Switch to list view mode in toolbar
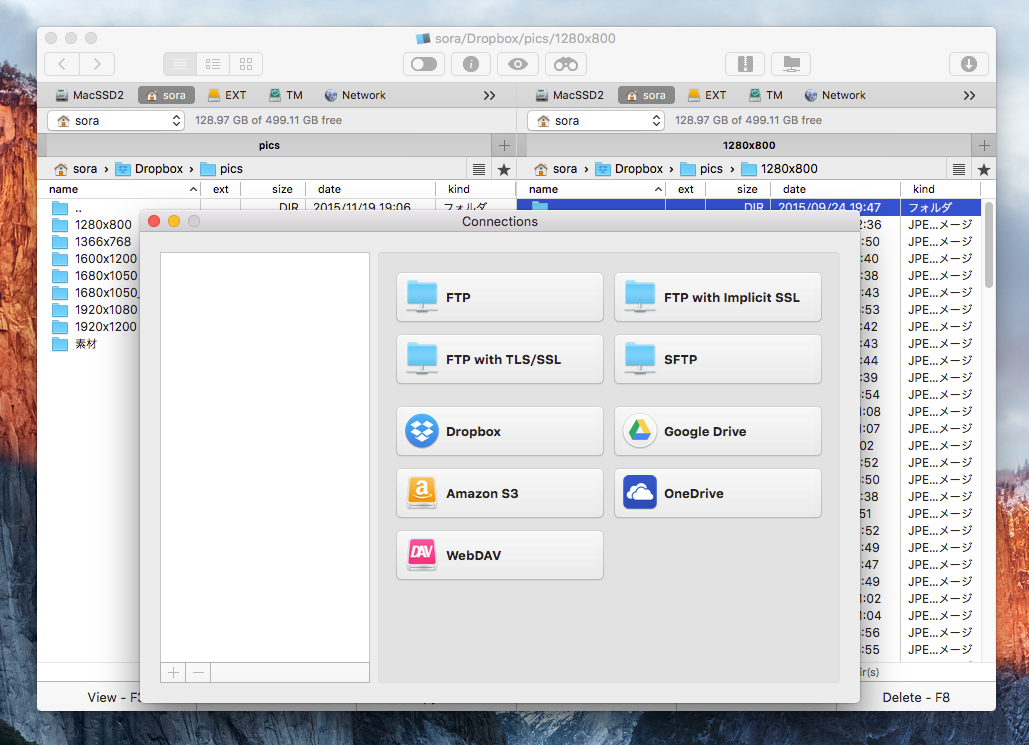Image resolution: width=1029 pixels, height=745 pixels. pyautogui.click(x=180, y=64)
